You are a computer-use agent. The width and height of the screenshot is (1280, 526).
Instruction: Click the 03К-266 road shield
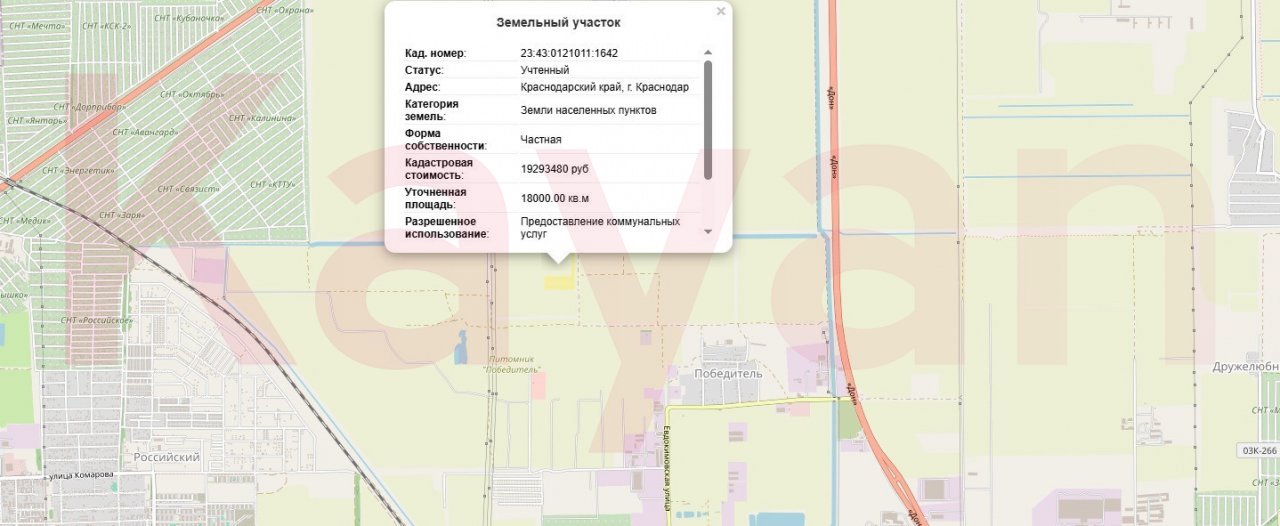click(x=1257, y=451)
